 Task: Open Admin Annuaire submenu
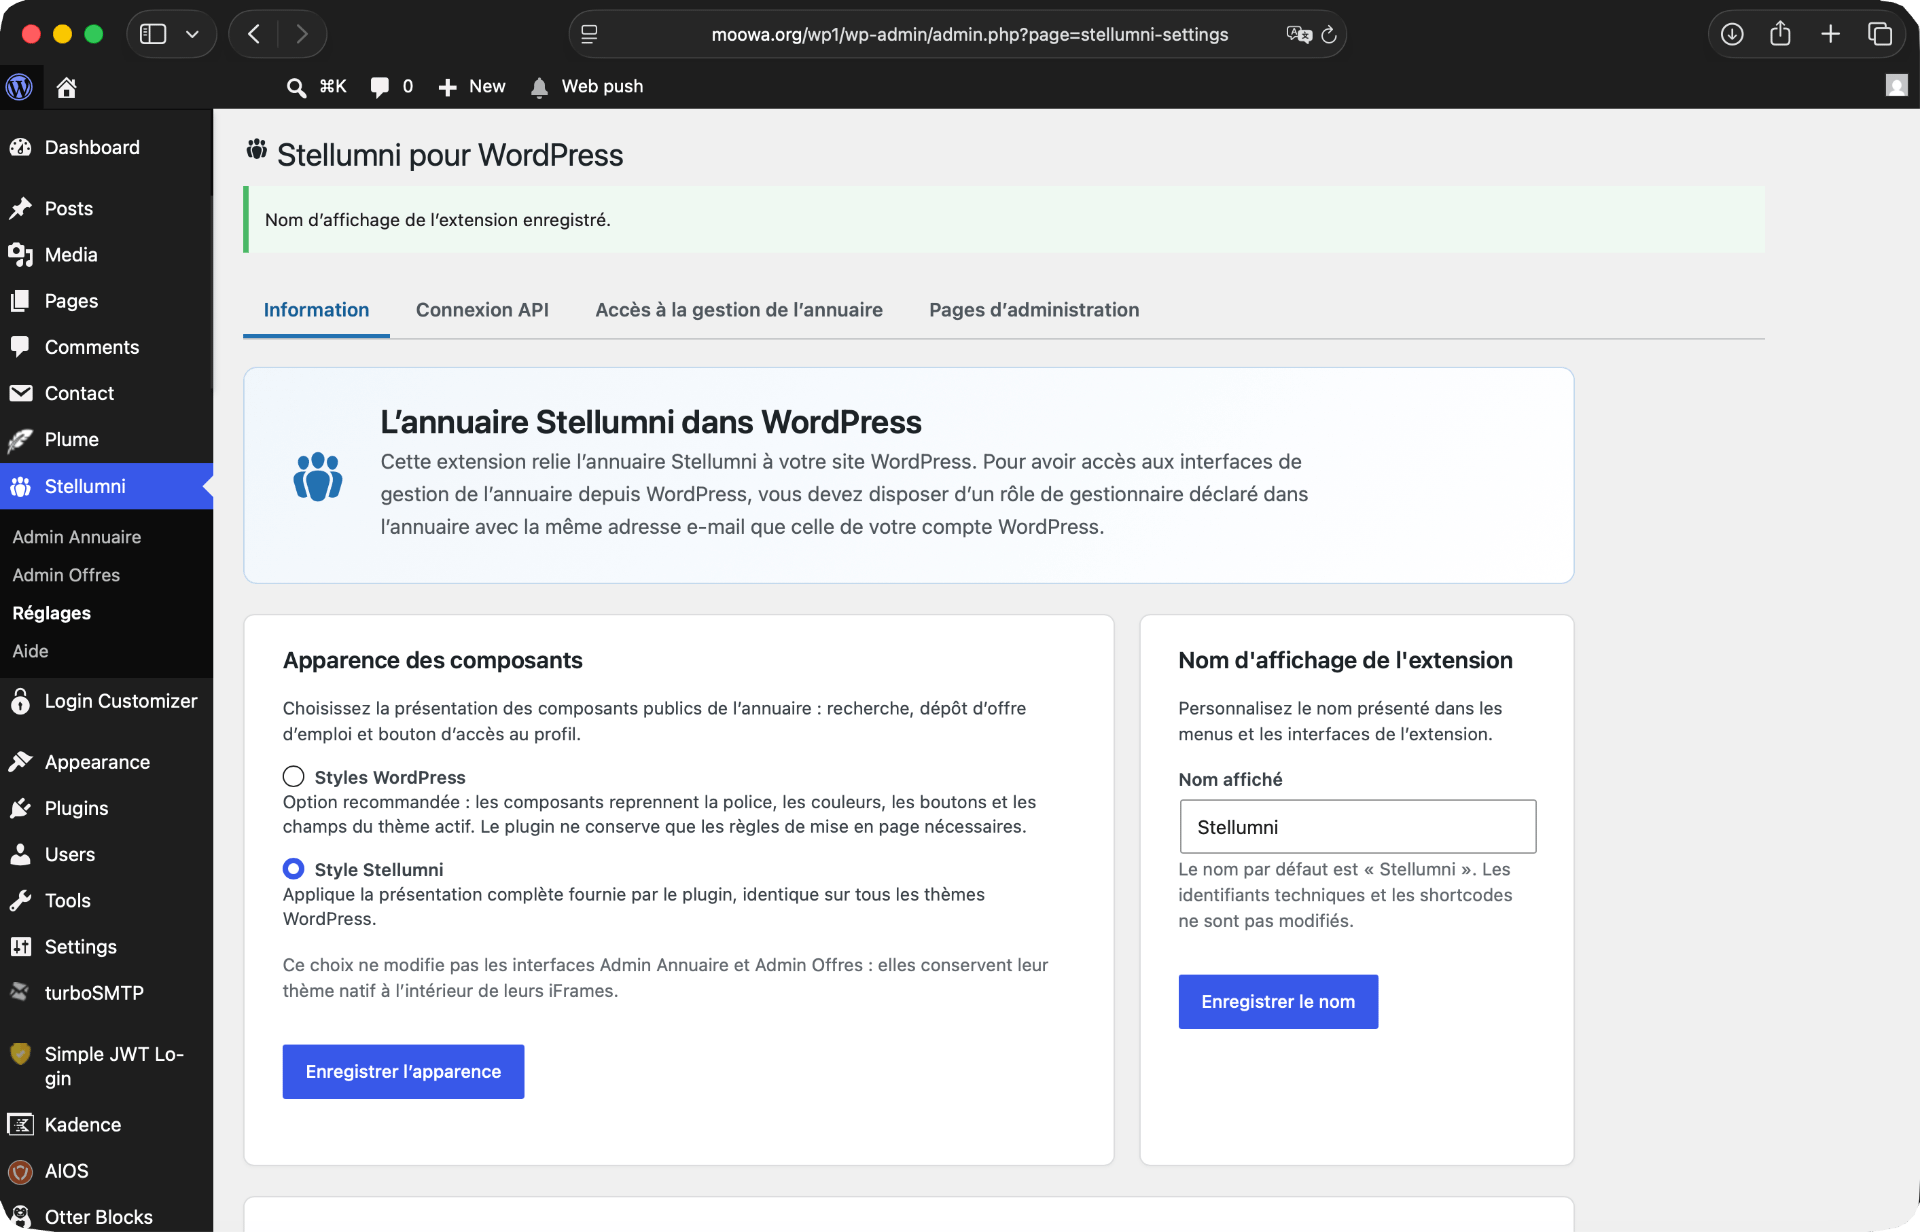77,537
